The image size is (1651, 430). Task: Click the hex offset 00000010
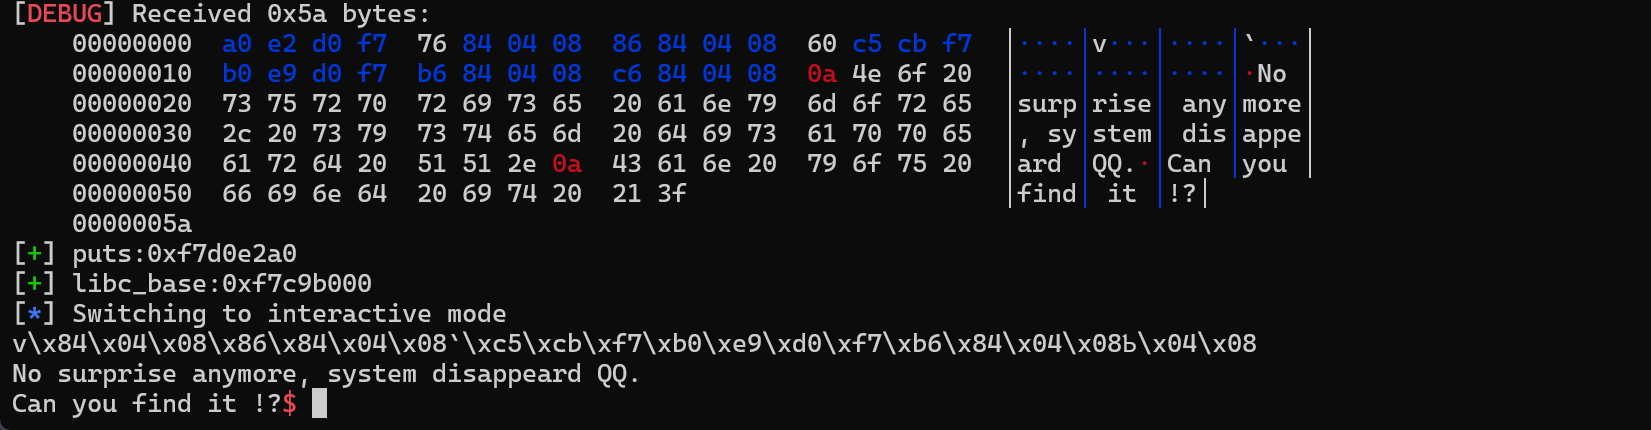coord(132,74)
